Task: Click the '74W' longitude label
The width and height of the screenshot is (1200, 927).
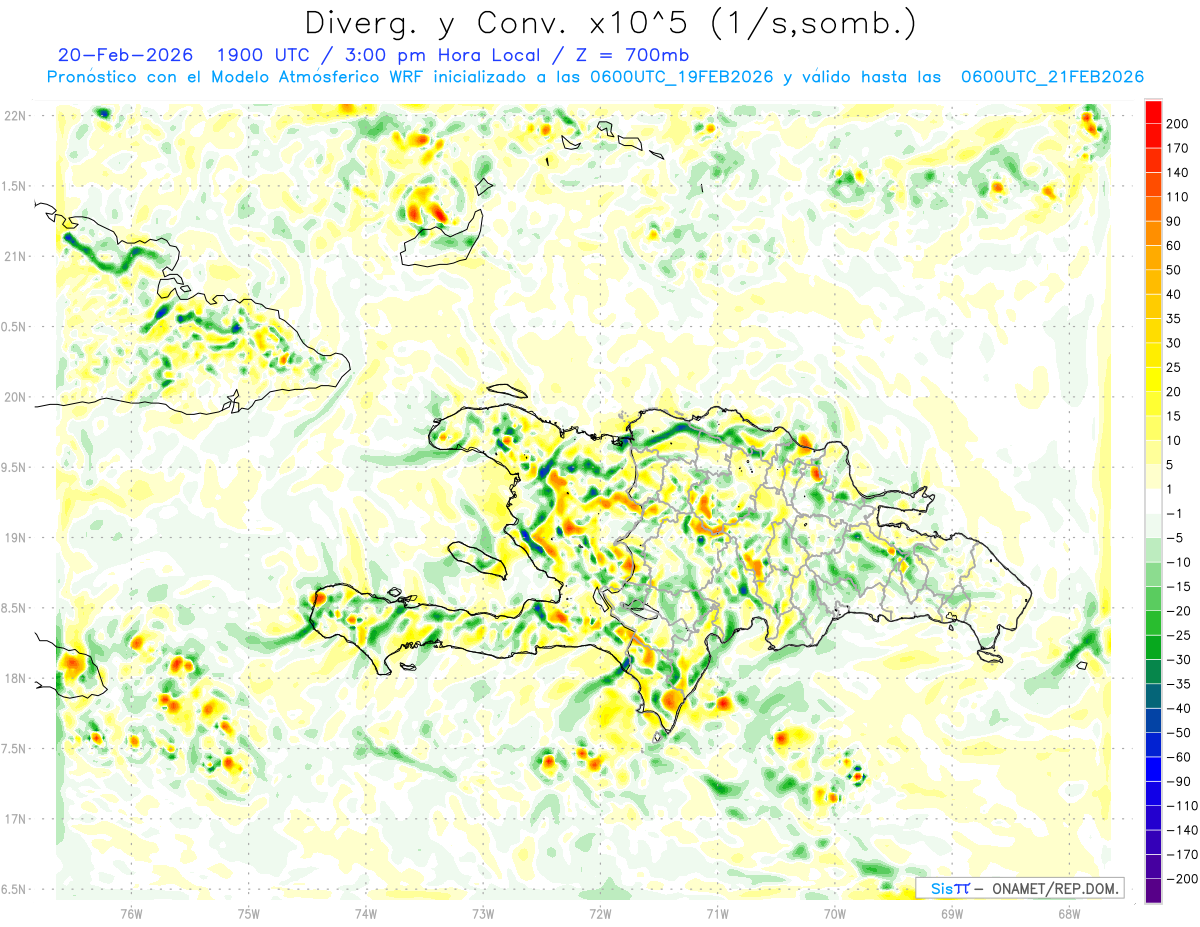Action: tap(365, 912)
